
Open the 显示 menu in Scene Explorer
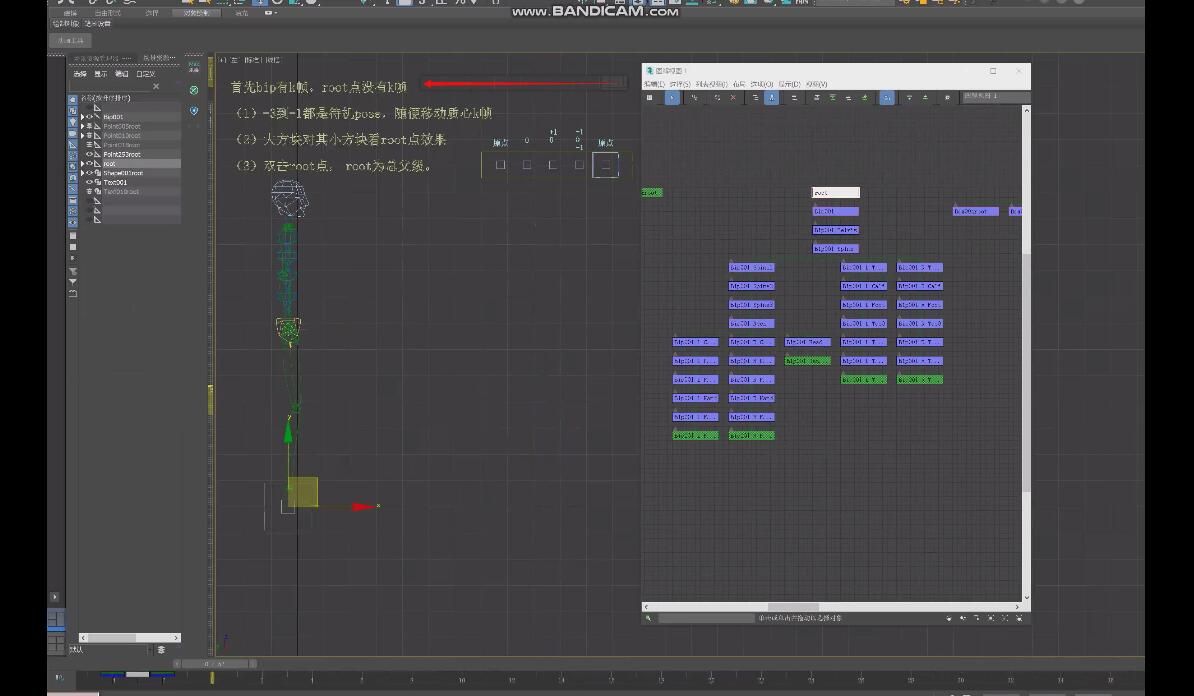101,74
